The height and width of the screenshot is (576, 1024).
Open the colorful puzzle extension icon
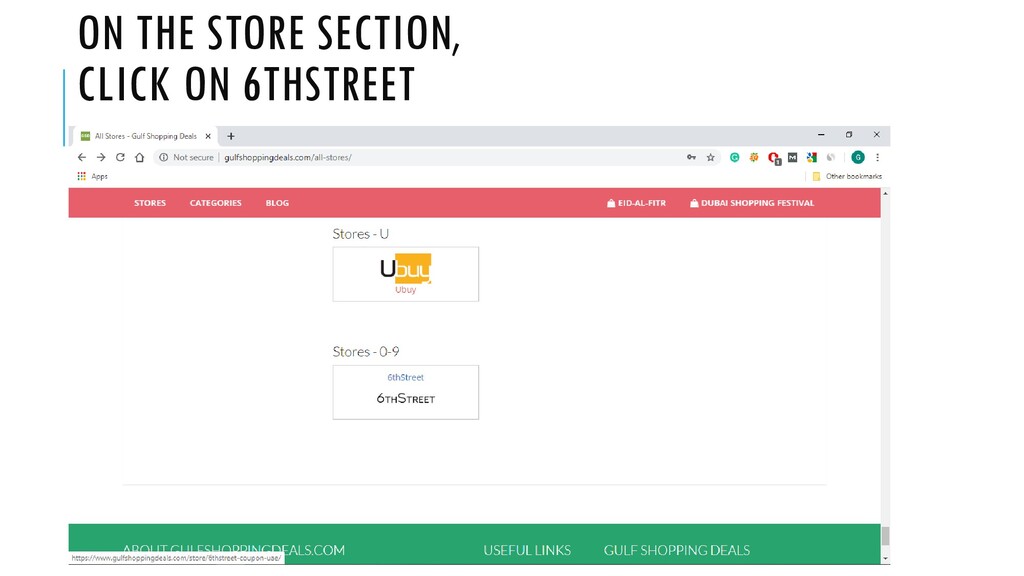pos(812,157)
